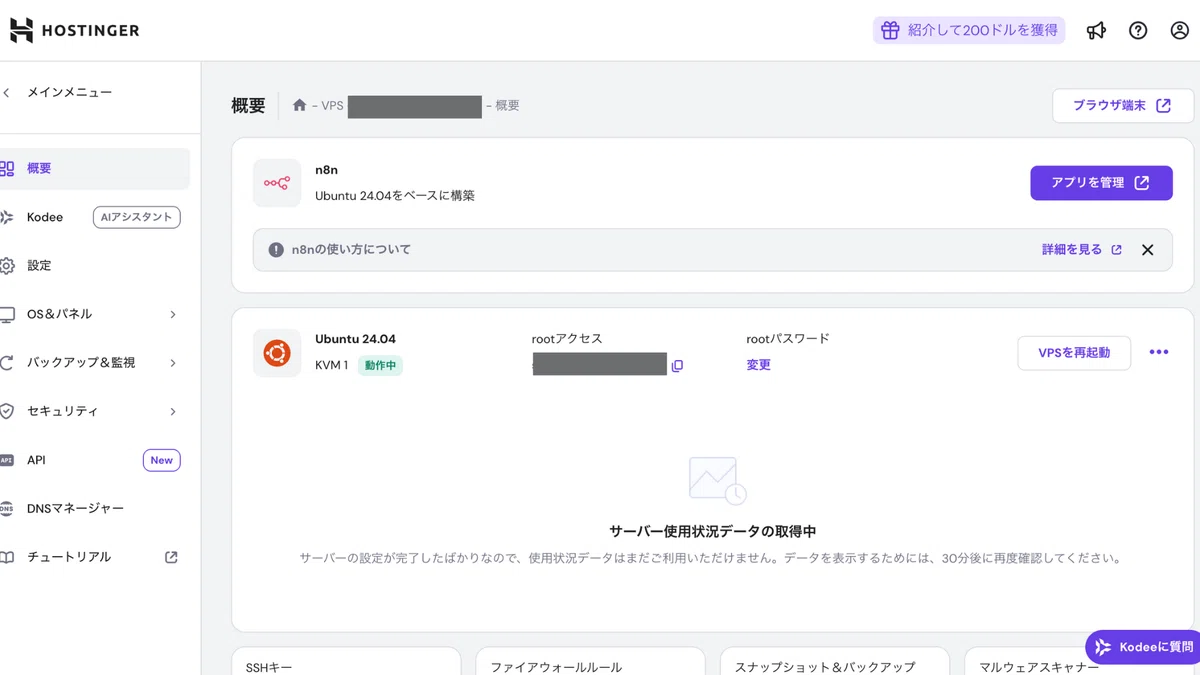Open チュートリアル in the sidebar
Viewport: 1200px width, 675px height.
[69, 557]
